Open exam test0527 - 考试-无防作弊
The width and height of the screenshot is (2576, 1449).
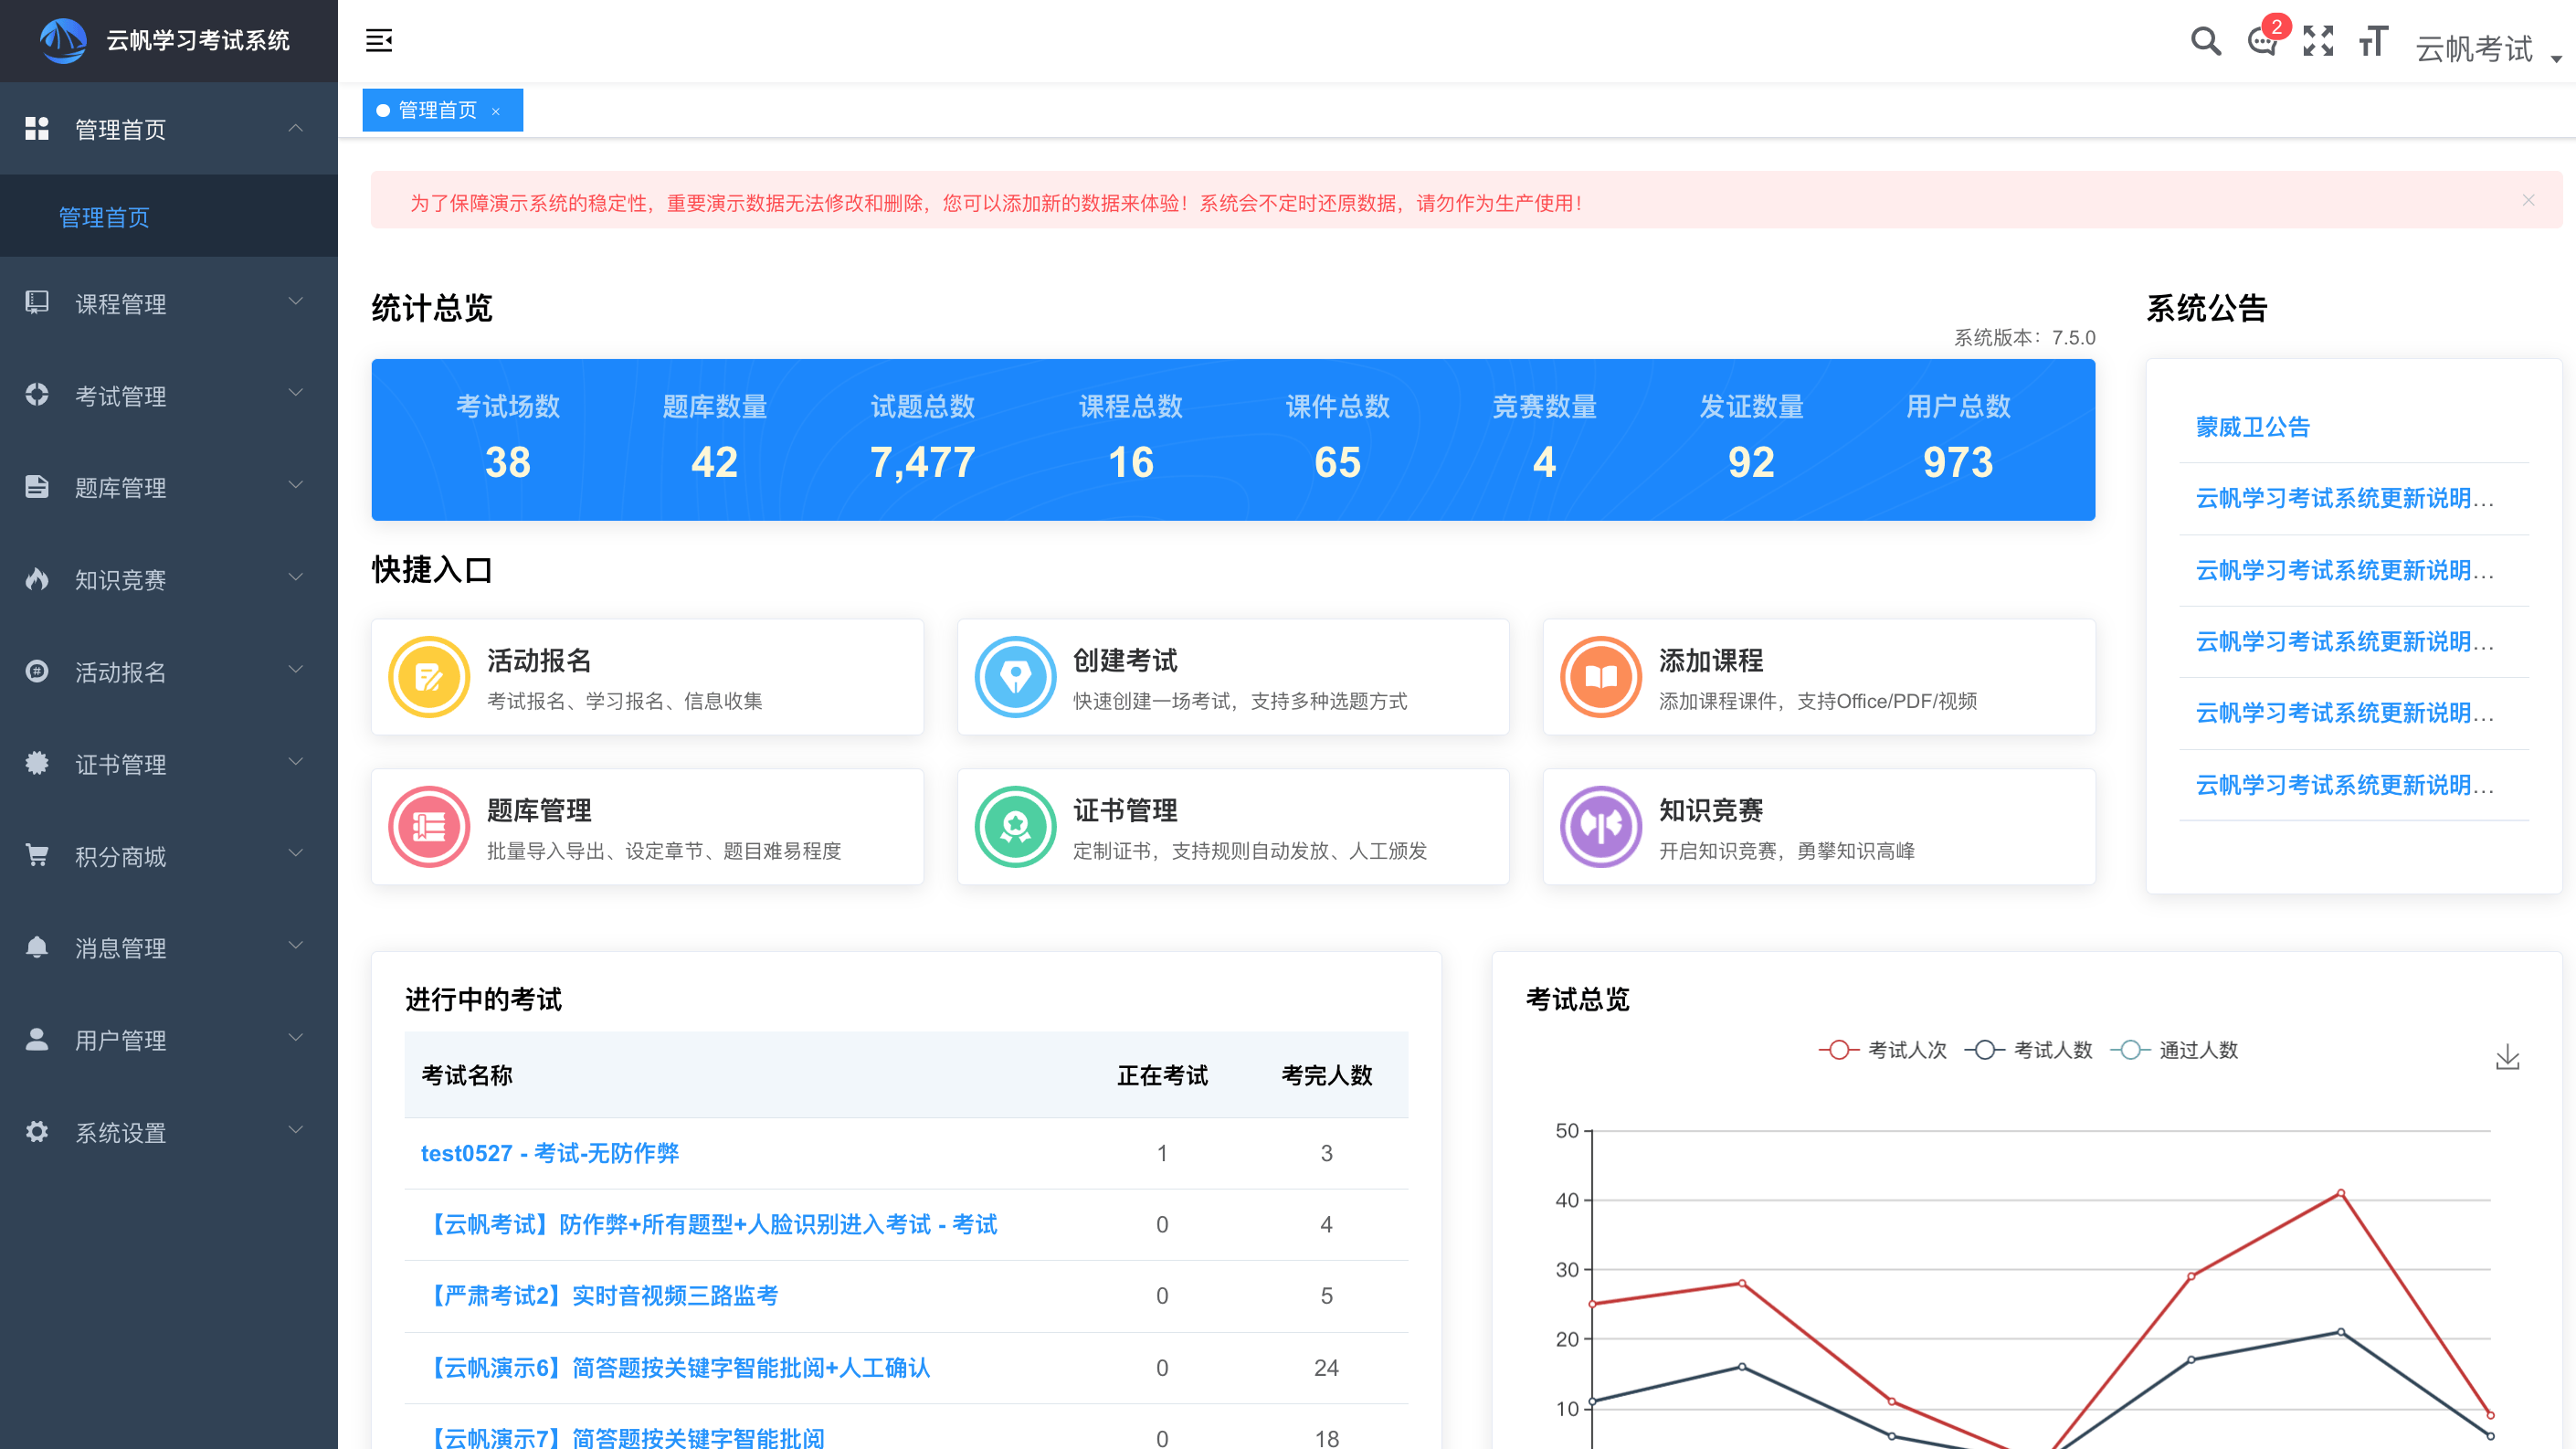[x=549, y=1153]
